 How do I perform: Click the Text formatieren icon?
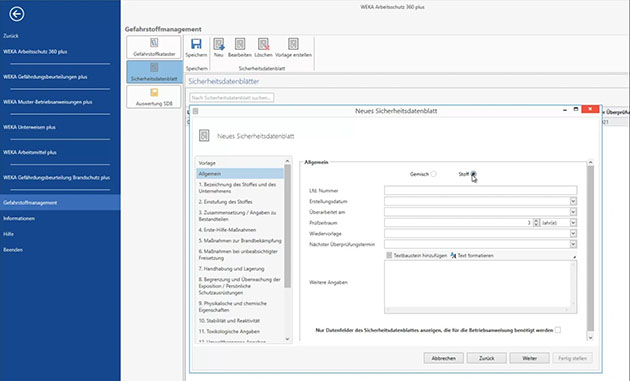453,255
